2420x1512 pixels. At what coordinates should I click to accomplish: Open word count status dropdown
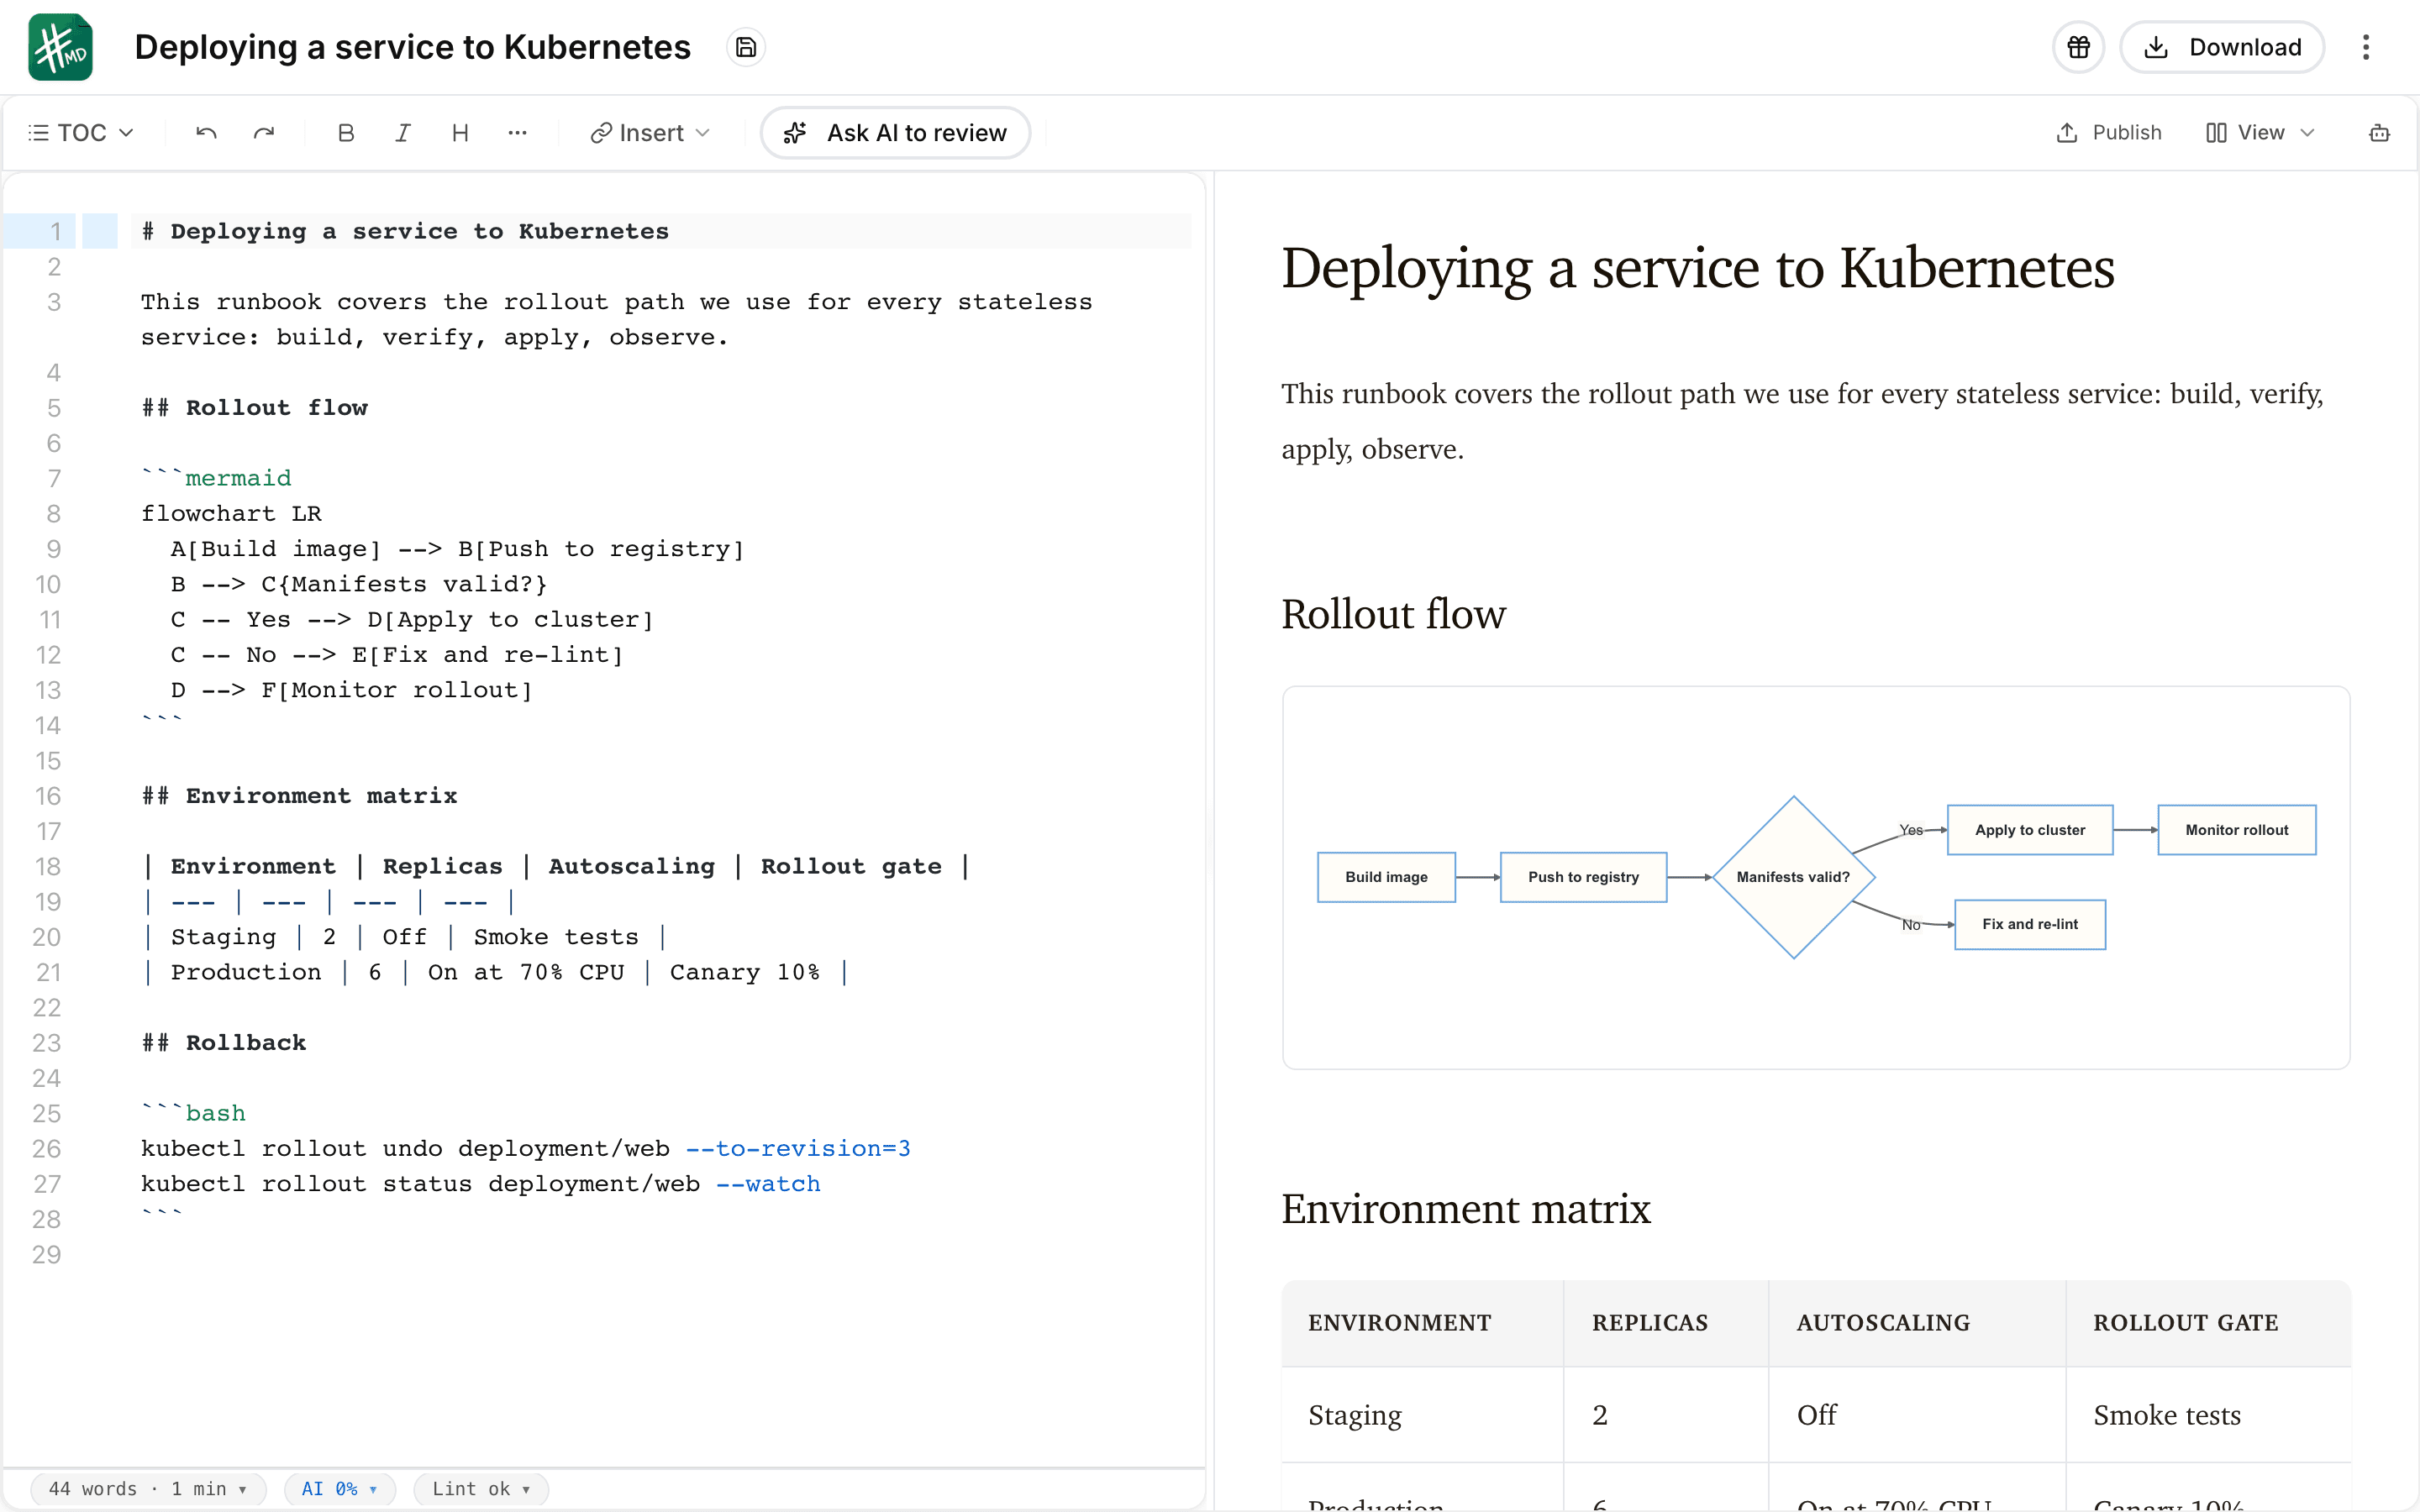148,1489
